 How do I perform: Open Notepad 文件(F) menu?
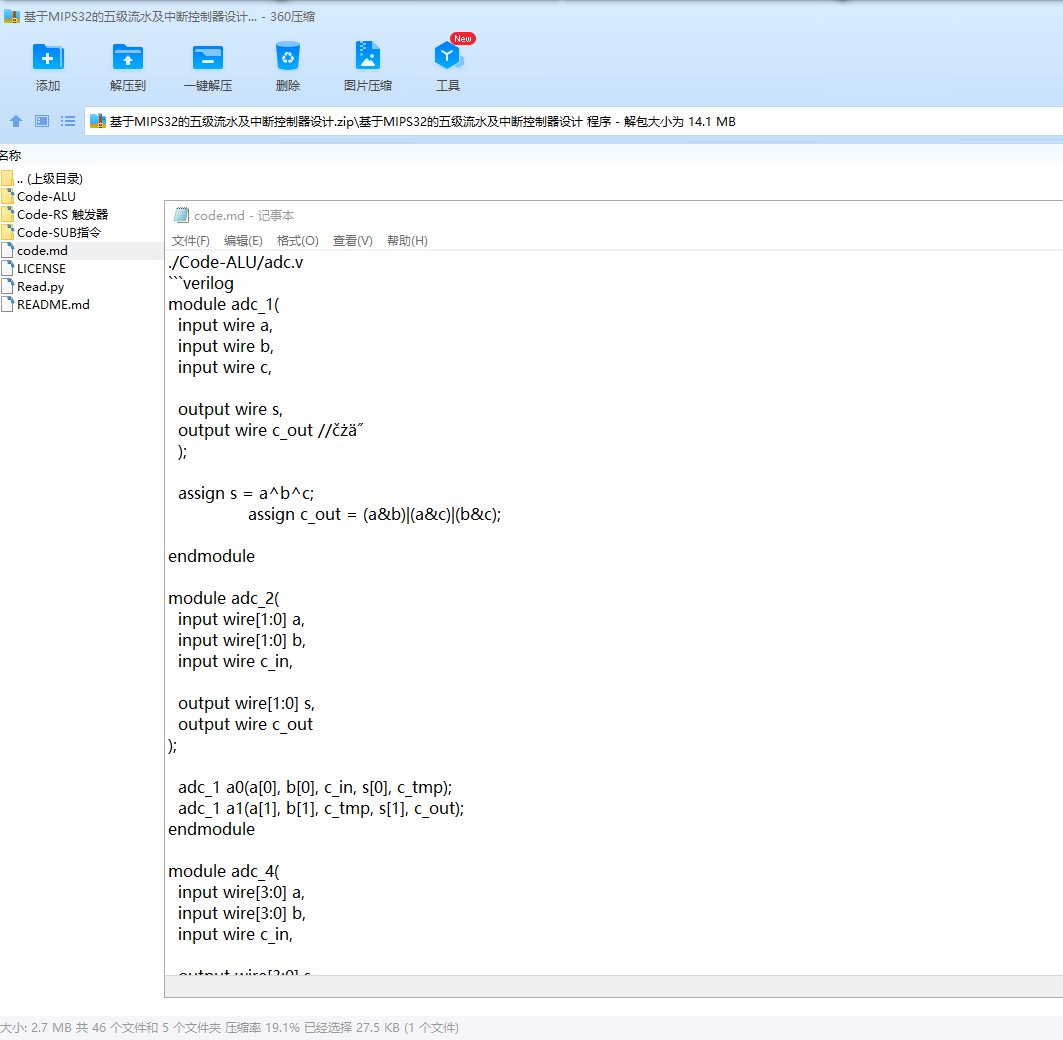click(190, 241)
